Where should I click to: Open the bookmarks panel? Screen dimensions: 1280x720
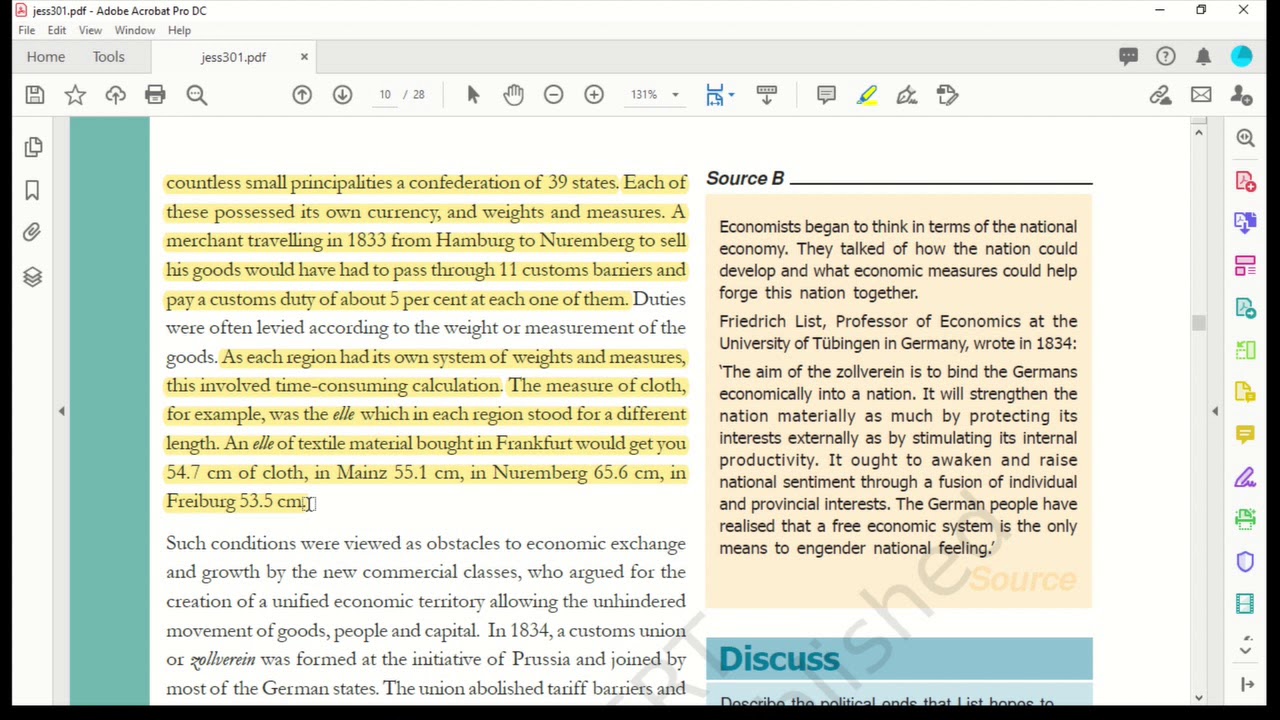point(32,190)
